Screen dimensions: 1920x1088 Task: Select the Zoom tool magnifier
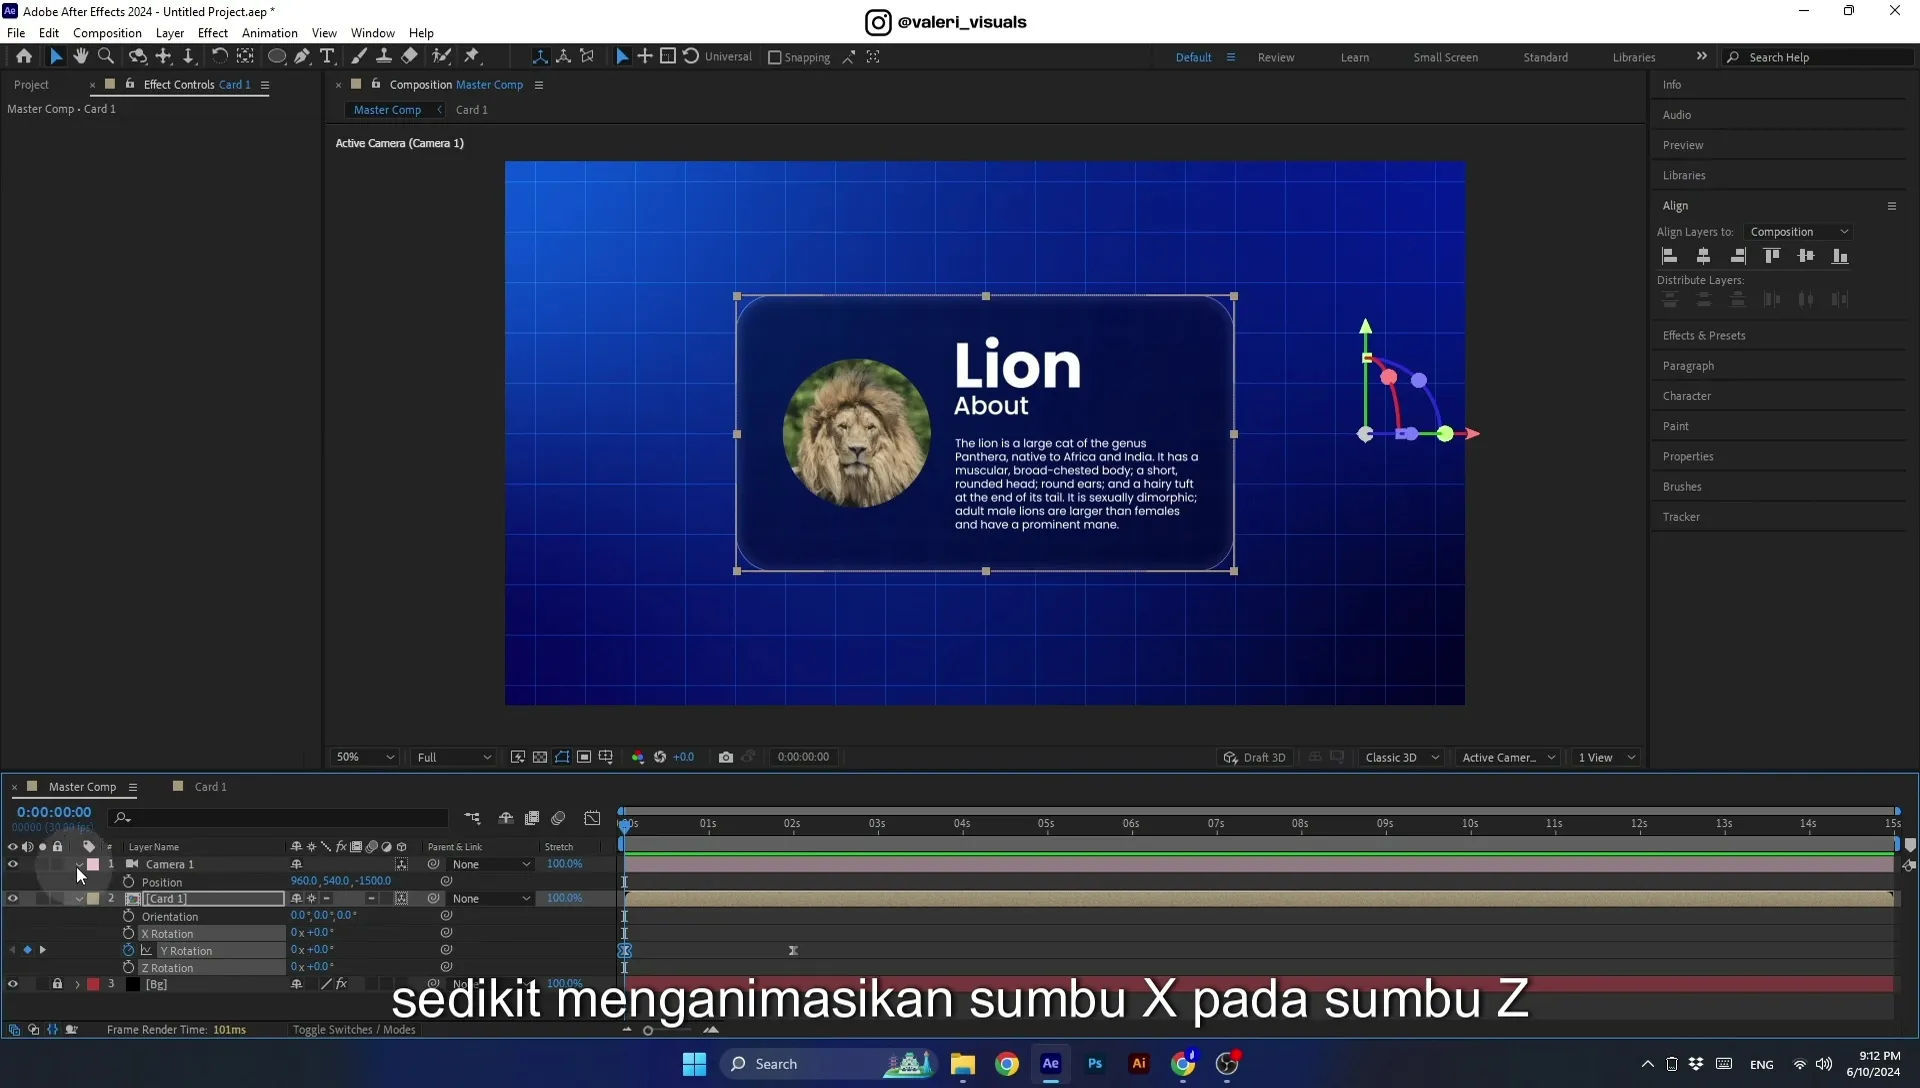(106, 57)
